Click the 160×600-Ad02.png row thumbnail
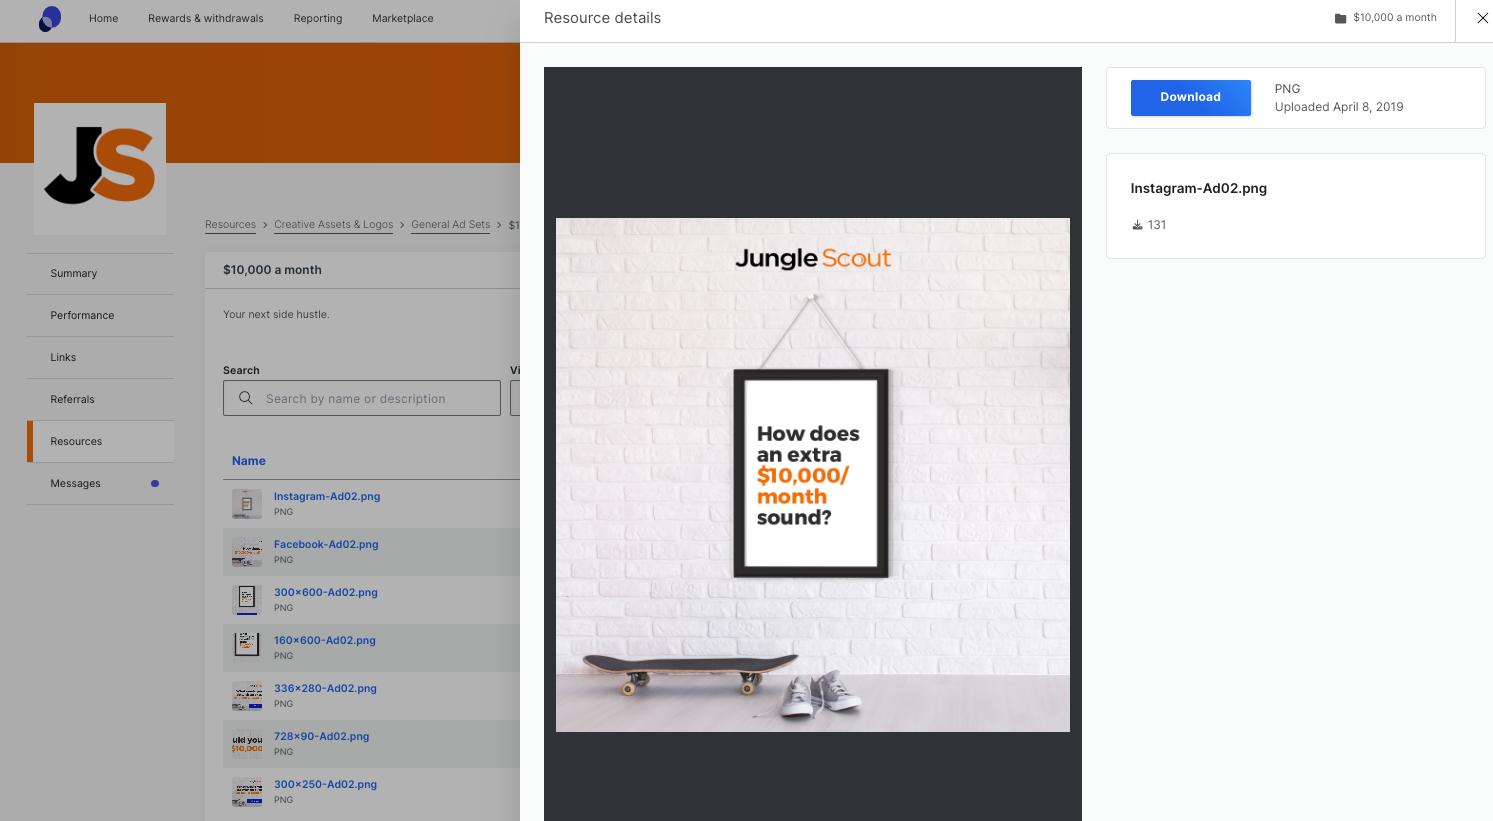 point(247,648)
